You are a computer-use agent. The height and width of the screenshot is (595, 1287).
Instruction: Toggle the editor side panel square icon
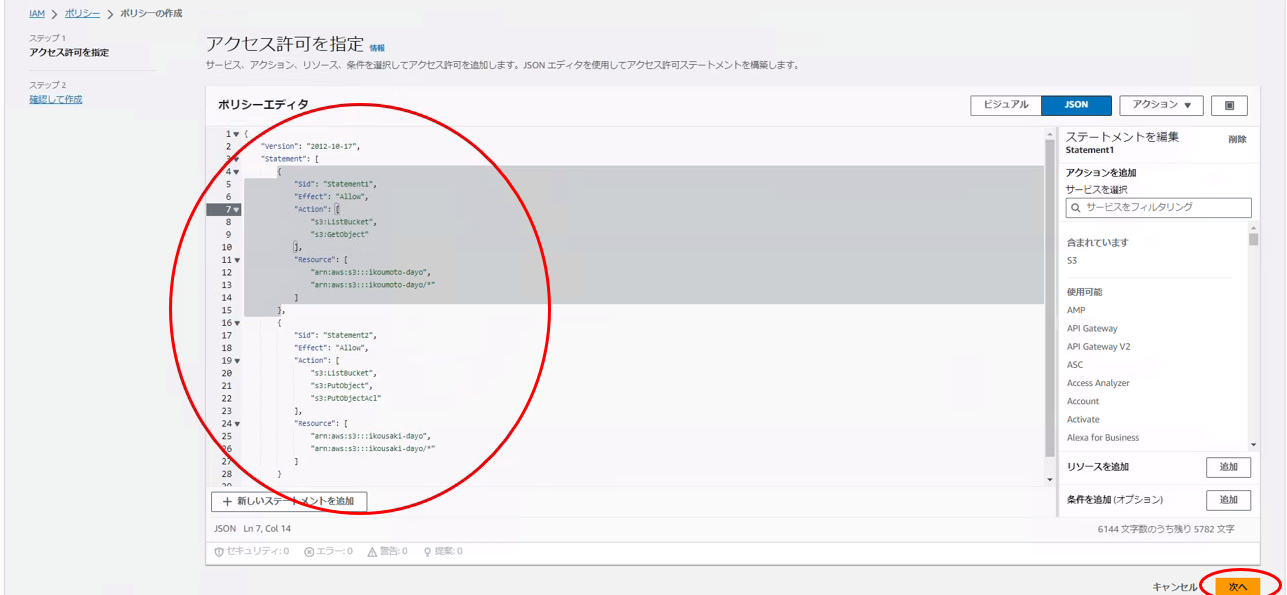click(1229, 105)
